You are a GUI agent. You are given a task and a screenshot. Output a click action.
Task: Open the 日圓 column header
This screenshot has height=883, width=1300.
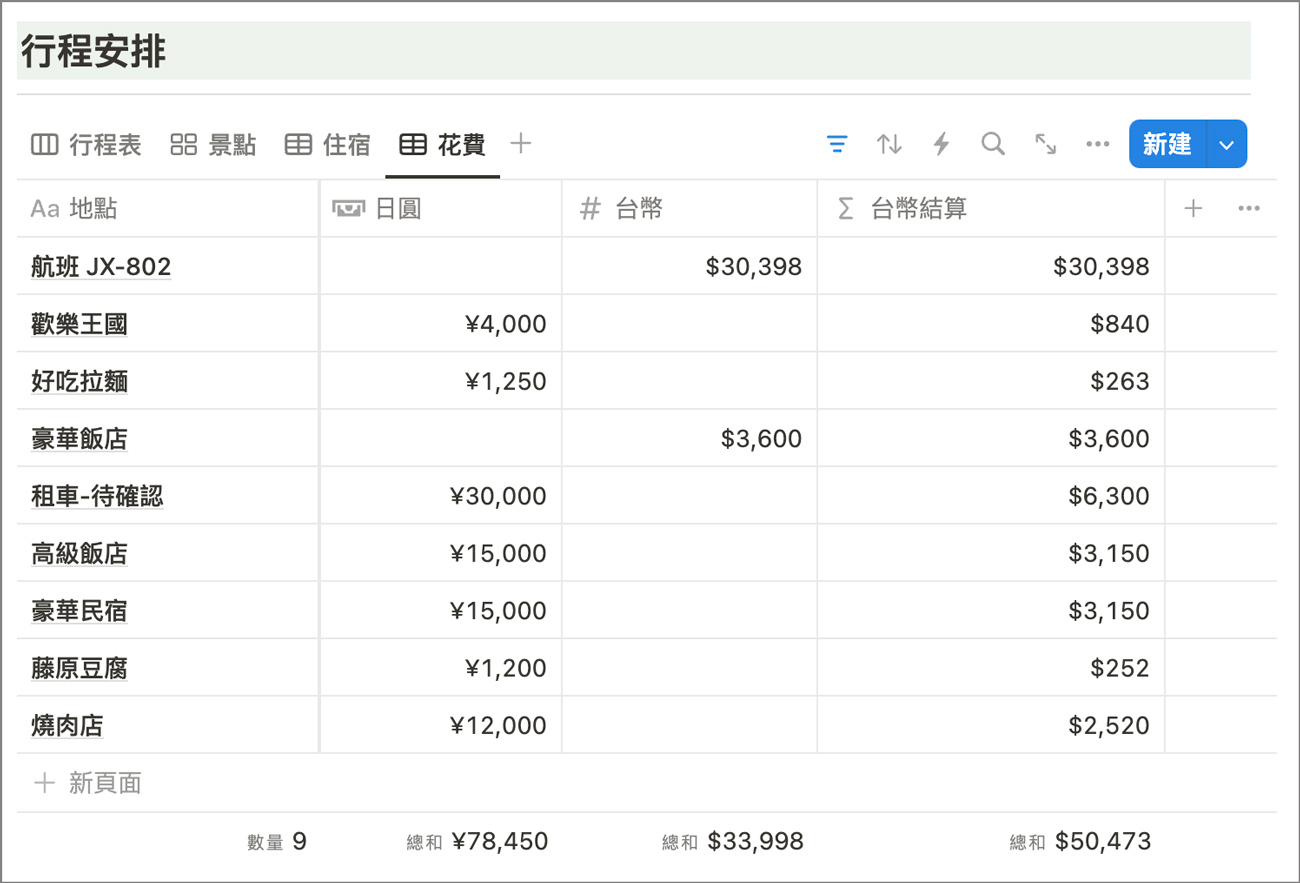[440, 208]
